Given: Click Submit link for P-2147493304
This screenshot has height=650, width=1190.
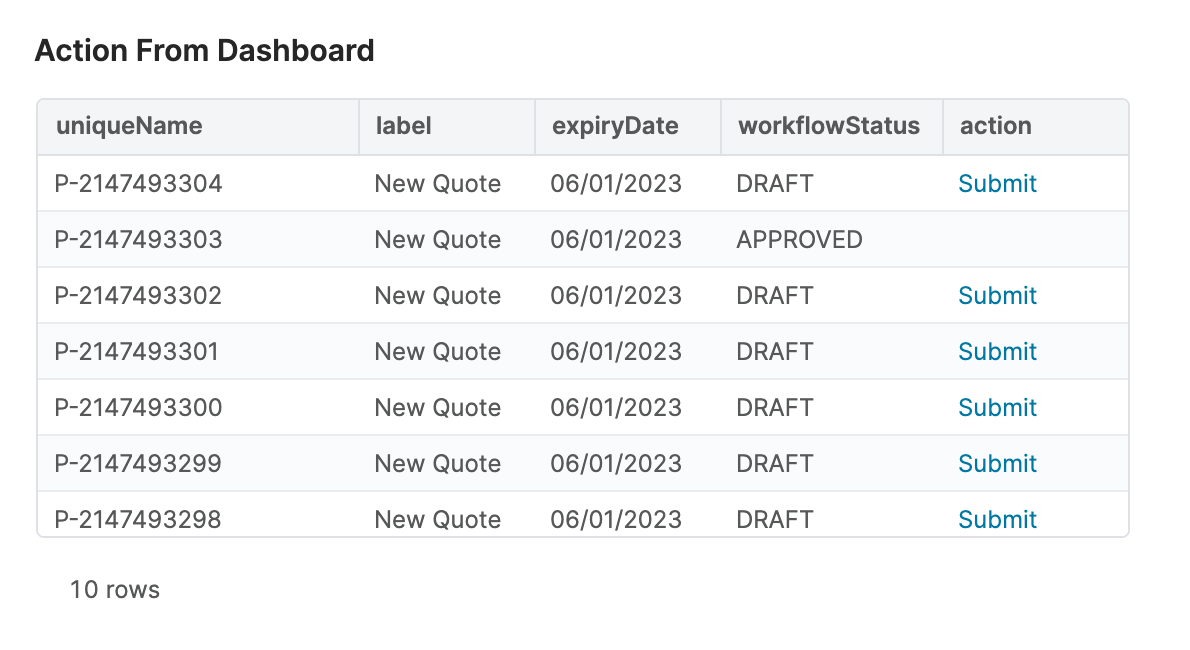Looking at the screenshot, I should coord(997,184).
